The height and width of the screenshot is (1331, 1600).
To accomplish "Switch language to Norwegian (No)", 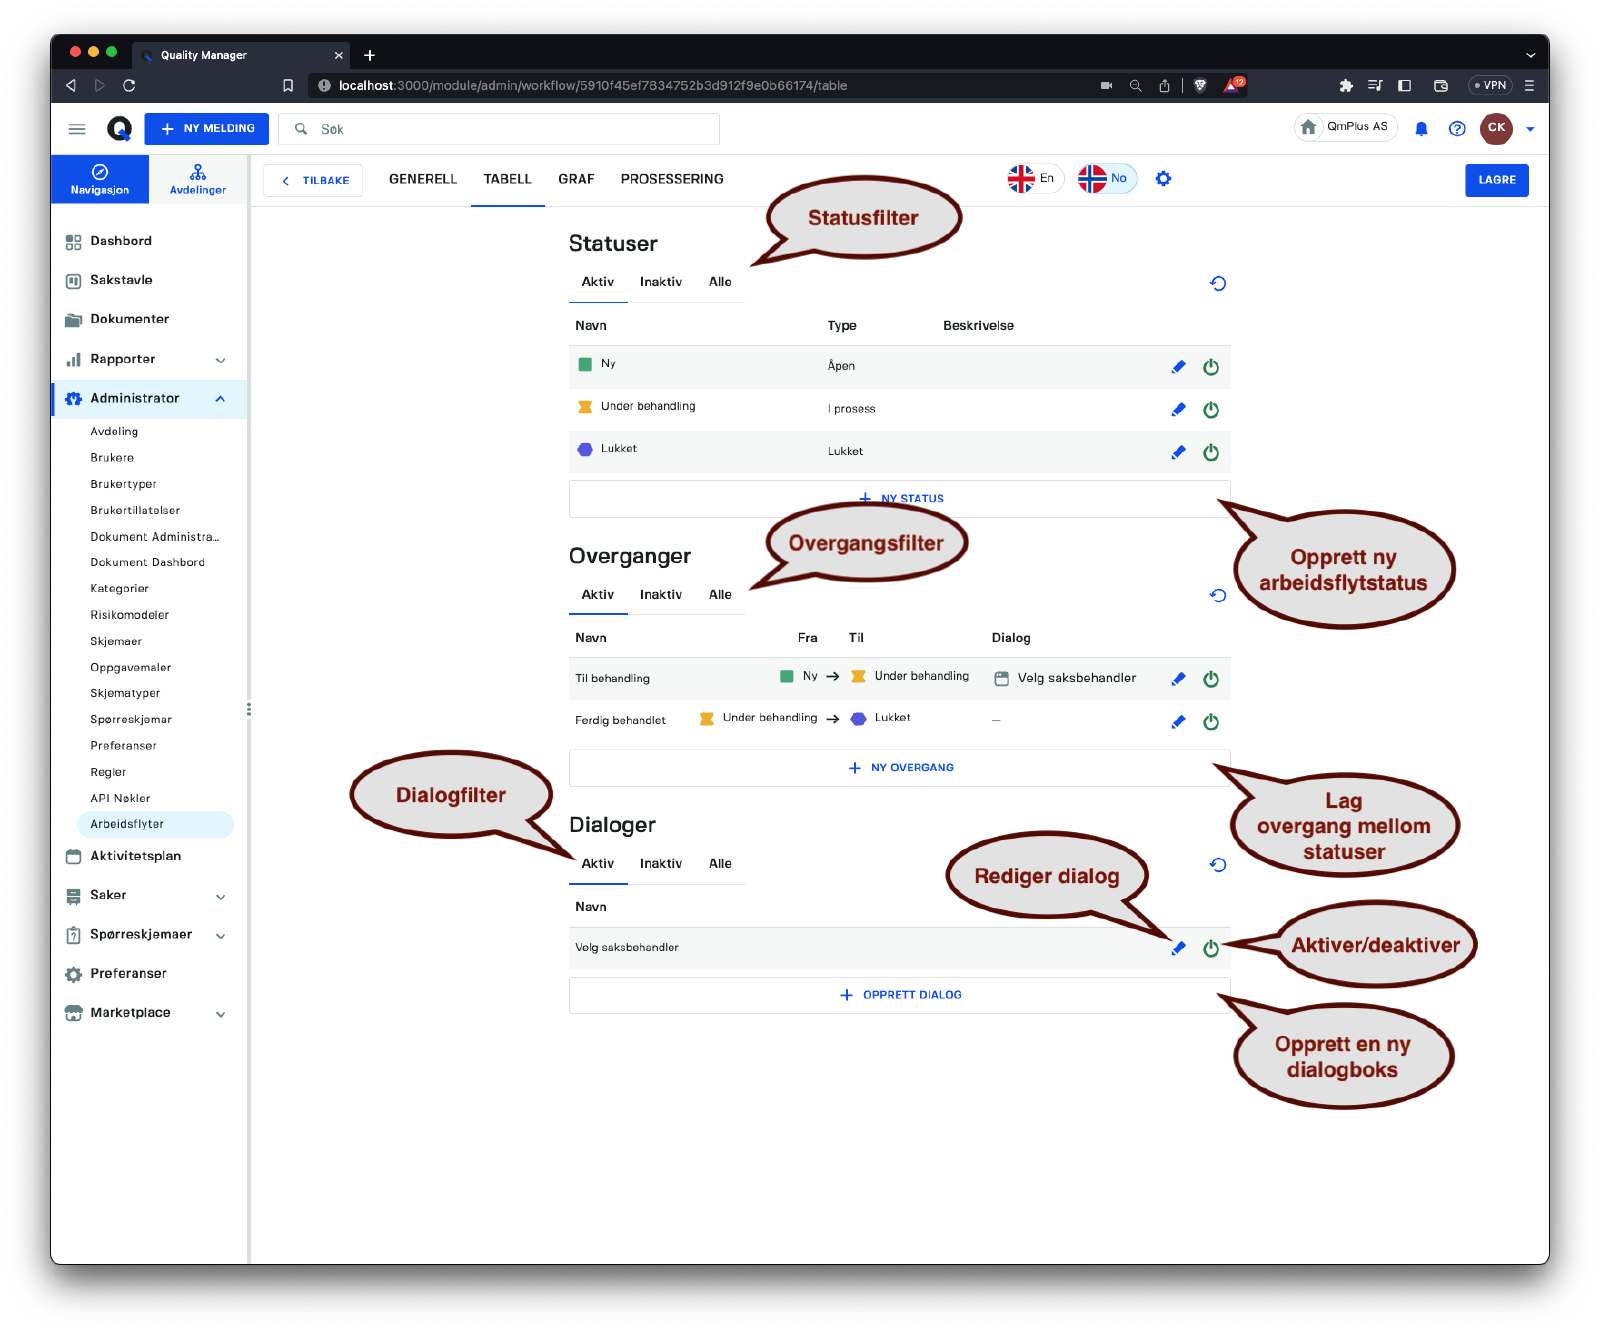I will click(x=1106, y=179).
